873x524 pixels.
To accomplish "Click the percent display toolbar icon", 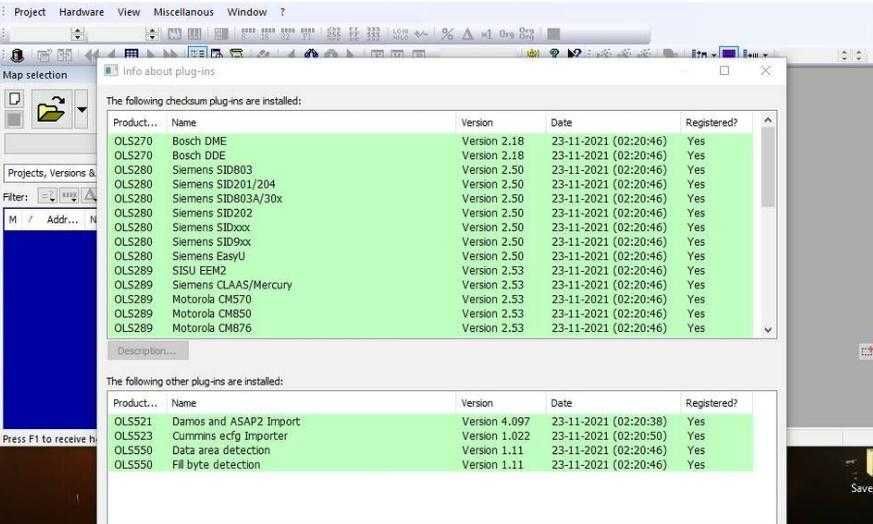I will click(x=447, y=34).
